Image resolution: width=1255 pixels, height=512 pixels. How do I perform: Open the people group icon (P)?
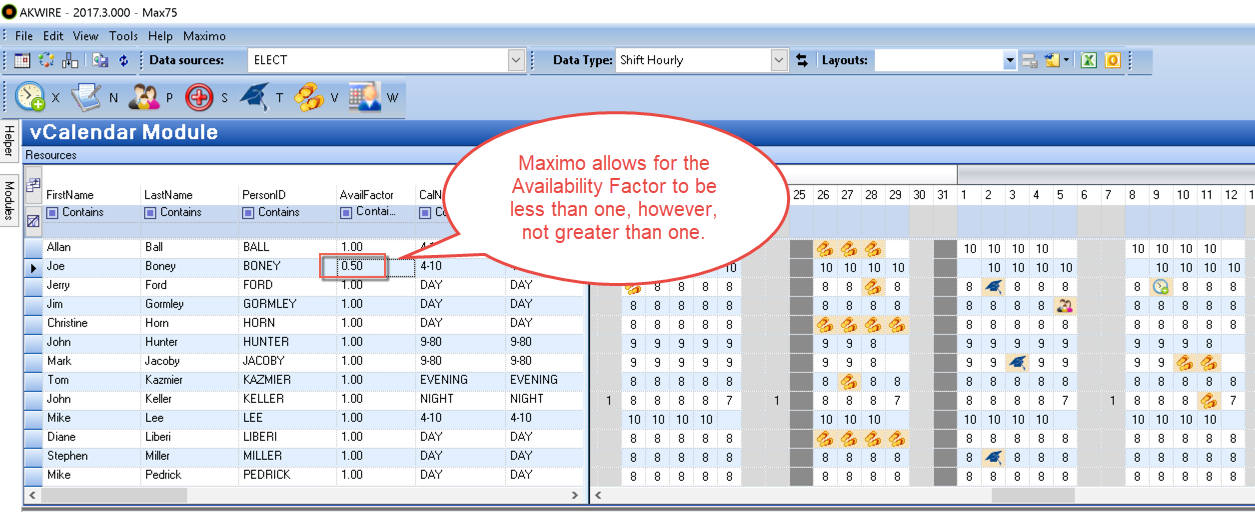pos(144,97)
